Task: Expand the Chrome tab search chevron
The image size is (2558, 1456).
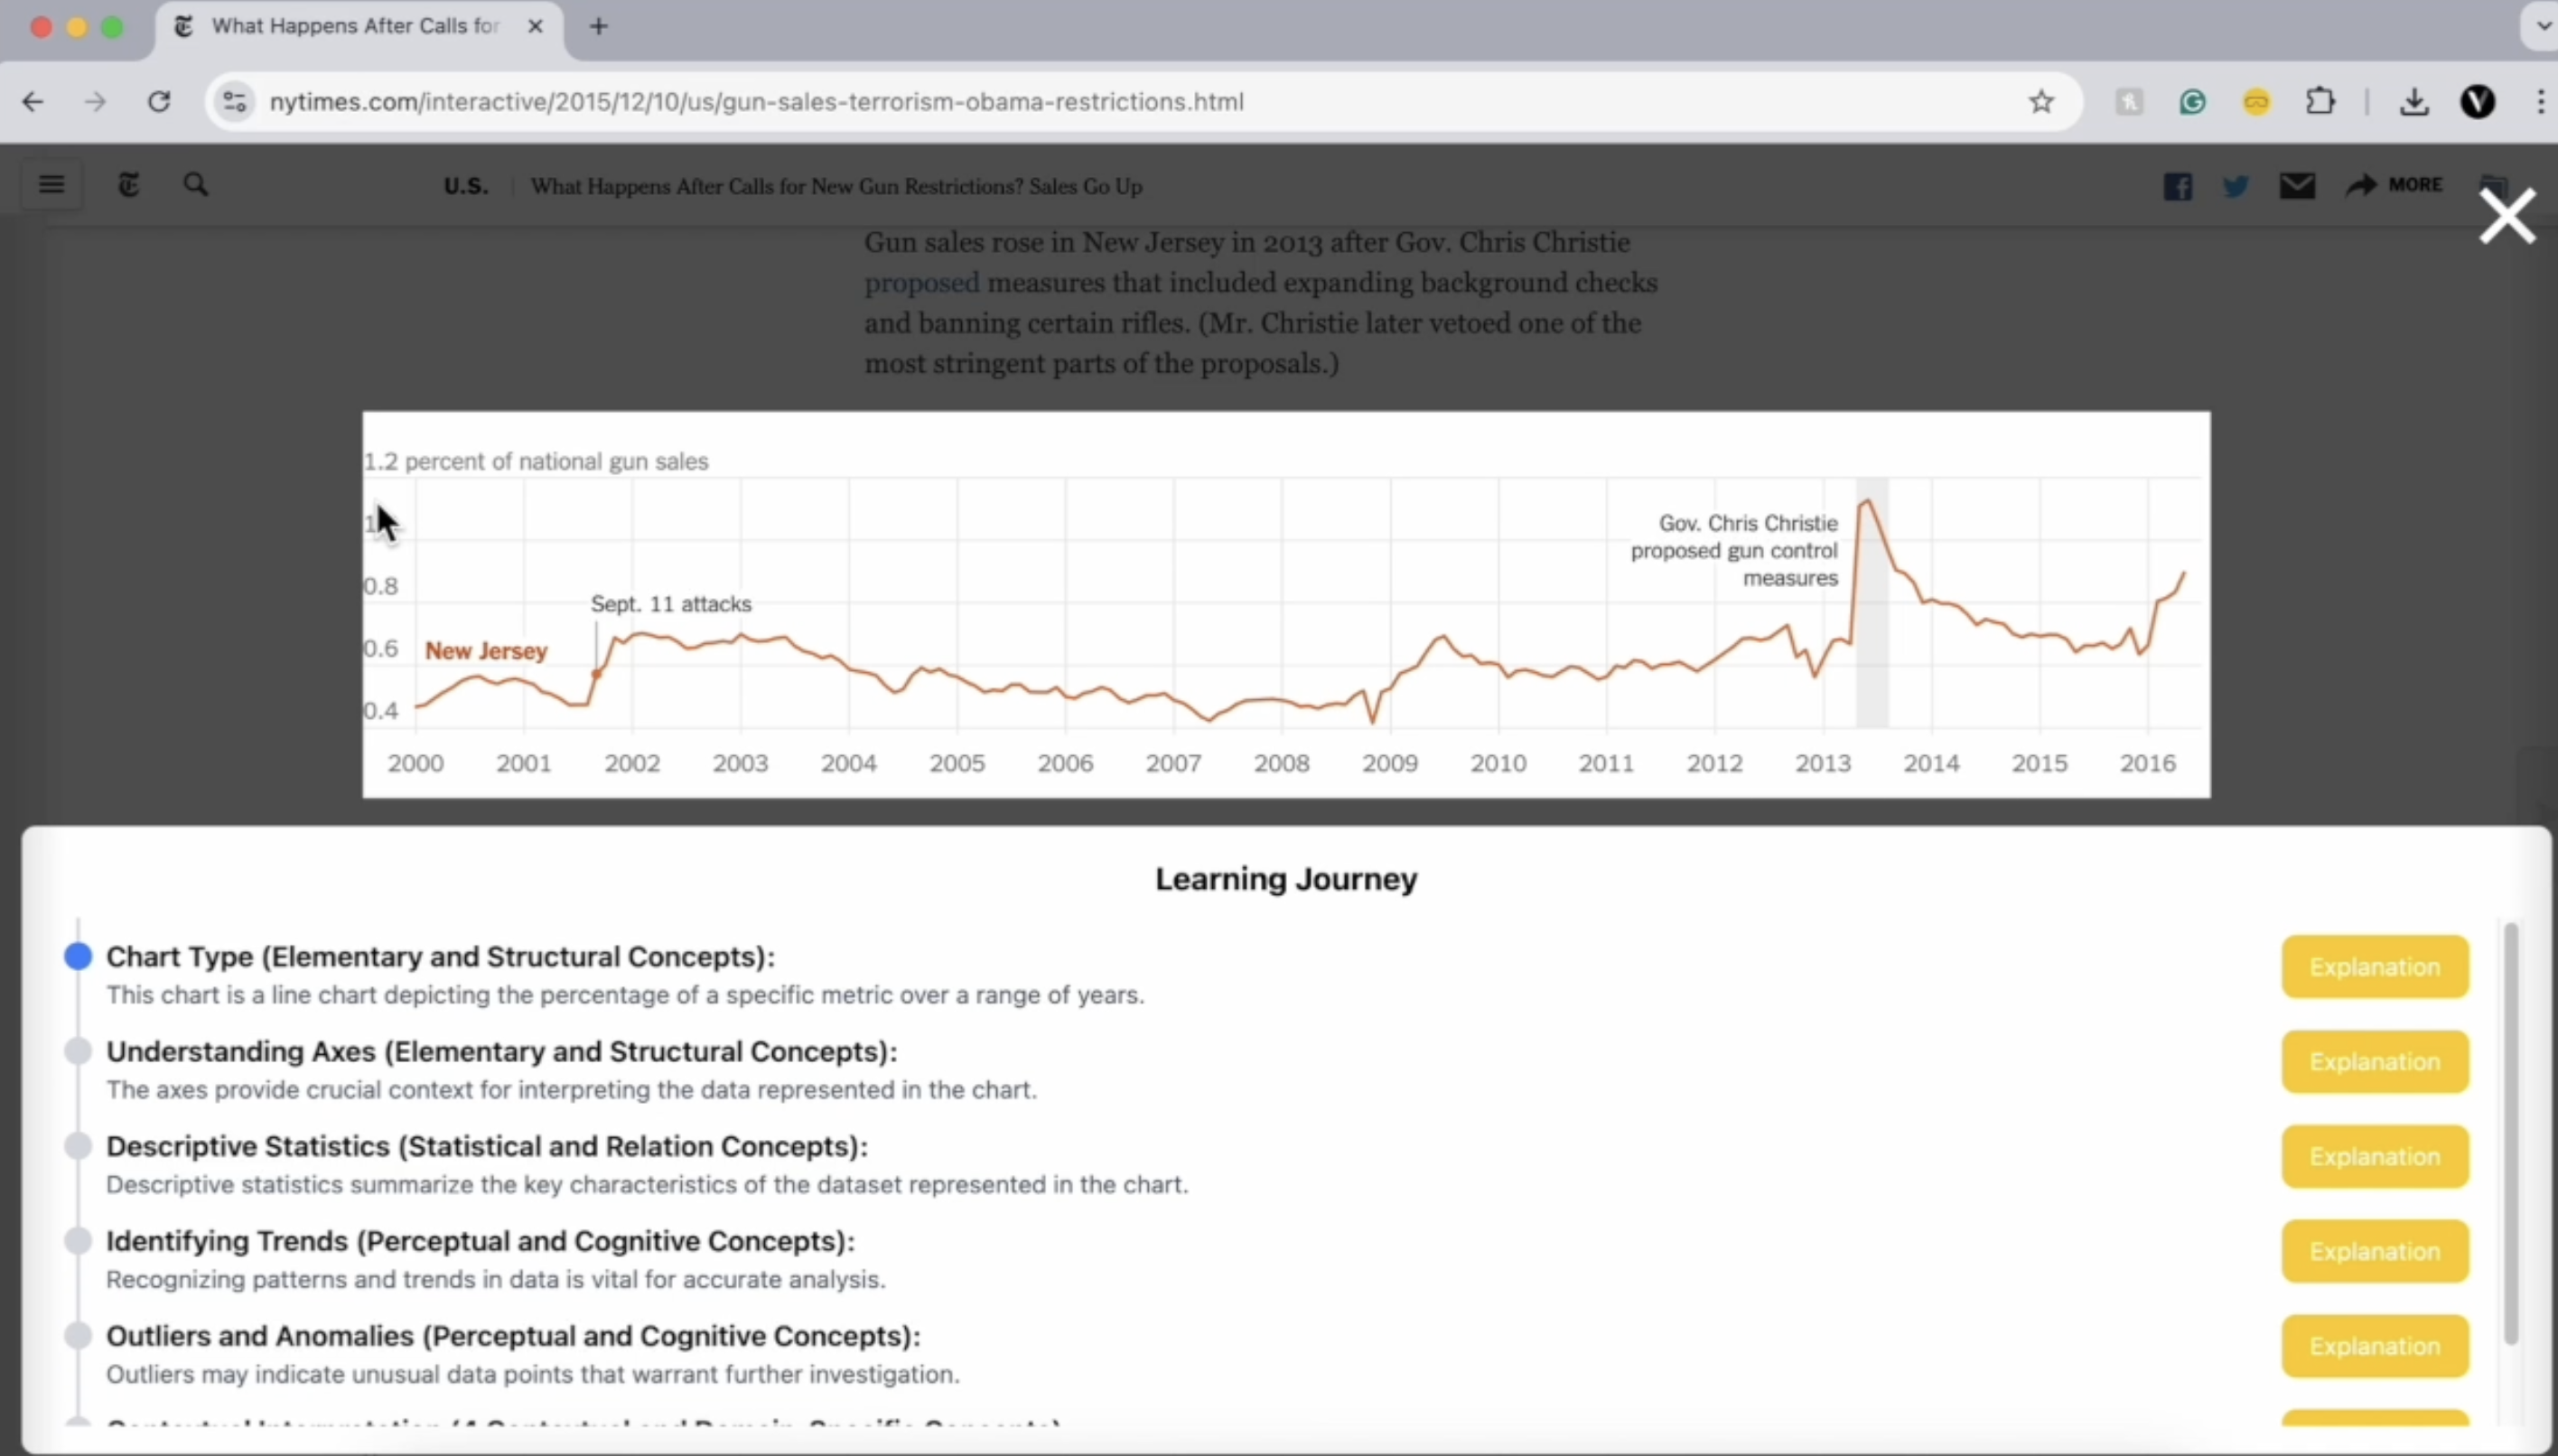Action: [2543, 25]
